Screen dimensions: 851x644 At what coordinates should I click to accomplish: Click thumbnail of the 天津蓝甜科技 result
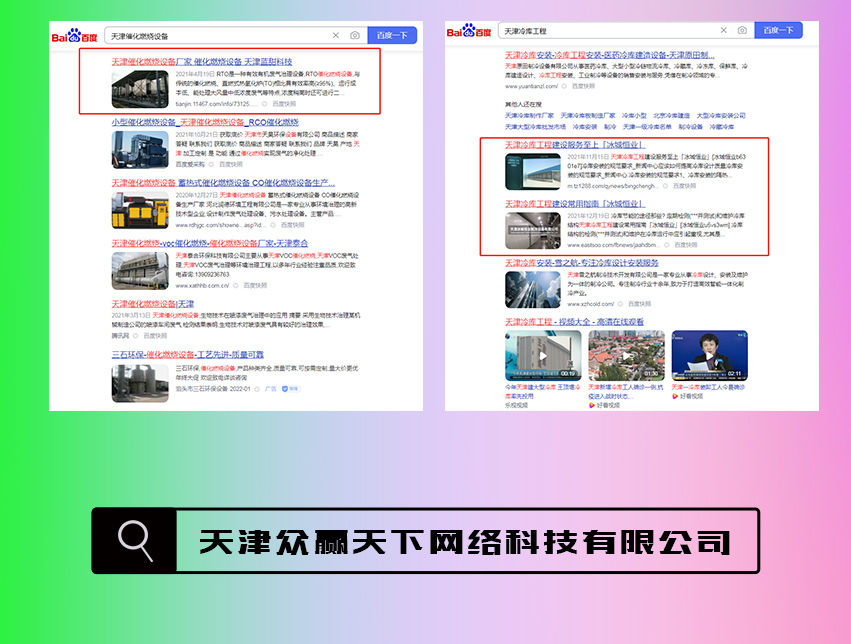(x=140, y=89)
